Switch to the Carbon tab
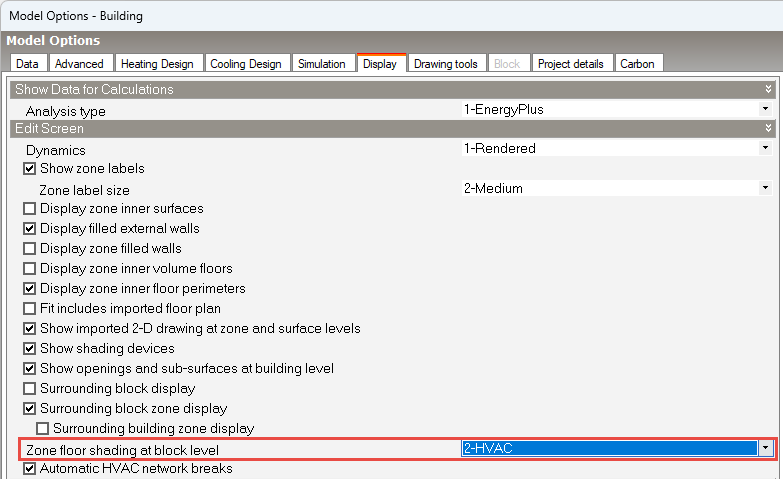The image size is (783, 479). (637, 64)
